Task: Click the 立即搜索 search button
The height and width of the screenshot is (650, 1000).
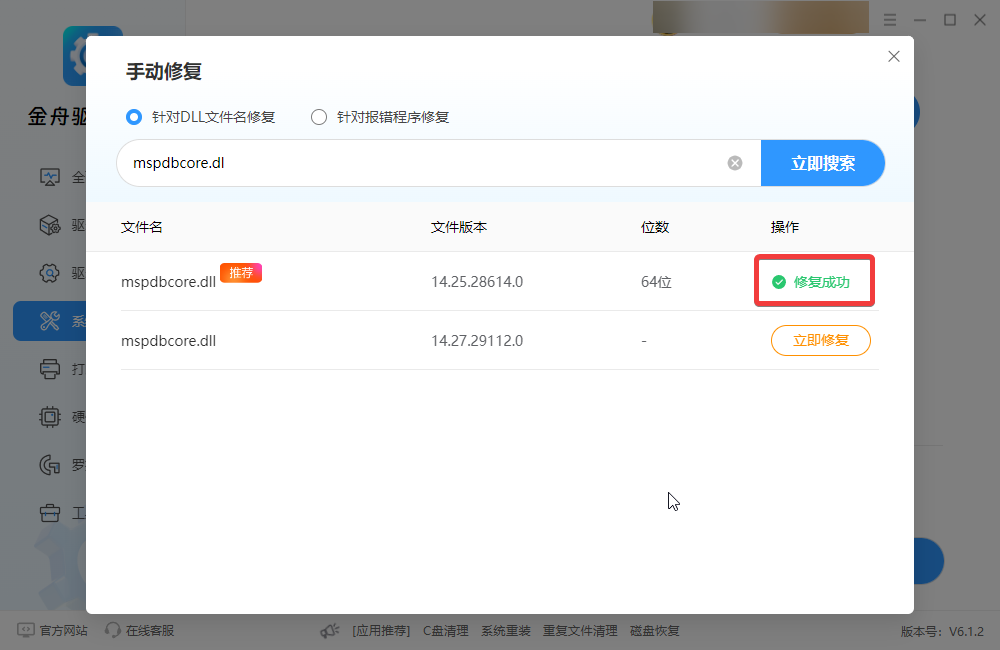Action: click(x=823, y=163)
